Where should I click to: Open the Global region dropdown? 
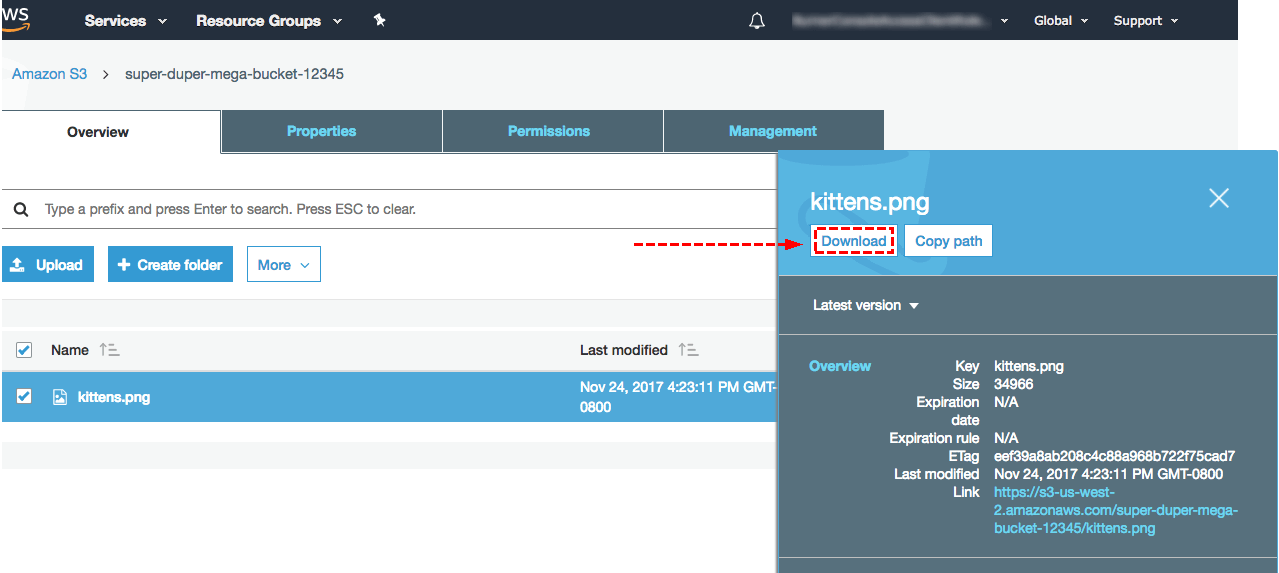pyautogui.click(x=1061, y=20)
